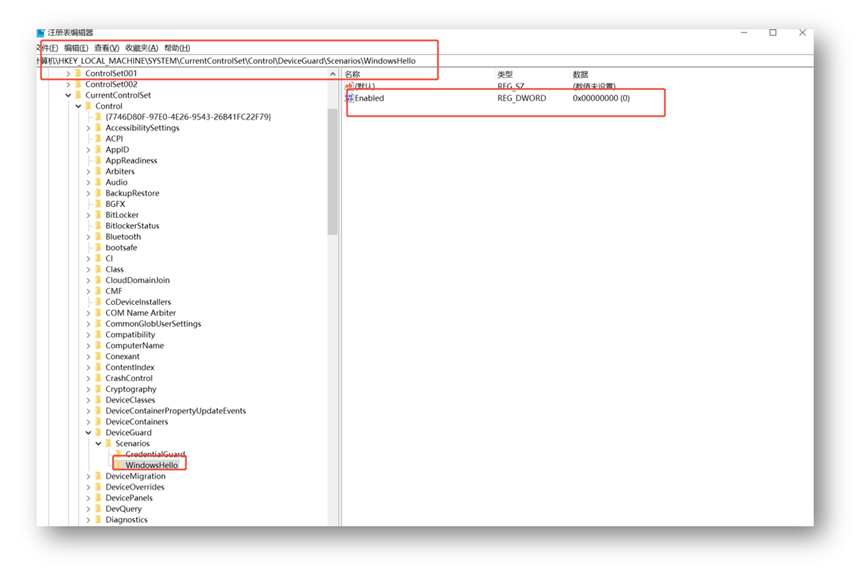Select the Conexant key
The height and width of the screenshot is (568, 865).
(x=122, y=357)
